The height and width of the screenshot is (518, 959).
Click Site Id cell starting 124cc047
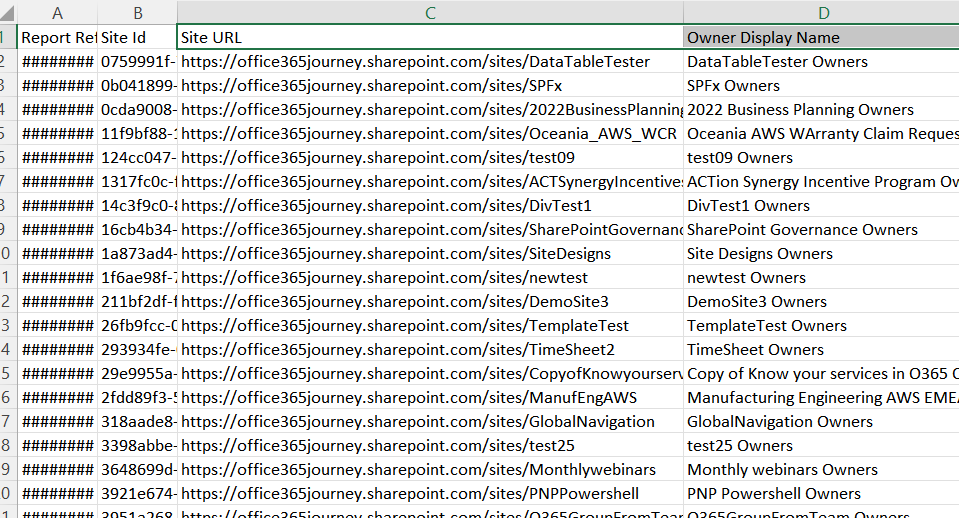click(x=138, y=158)
